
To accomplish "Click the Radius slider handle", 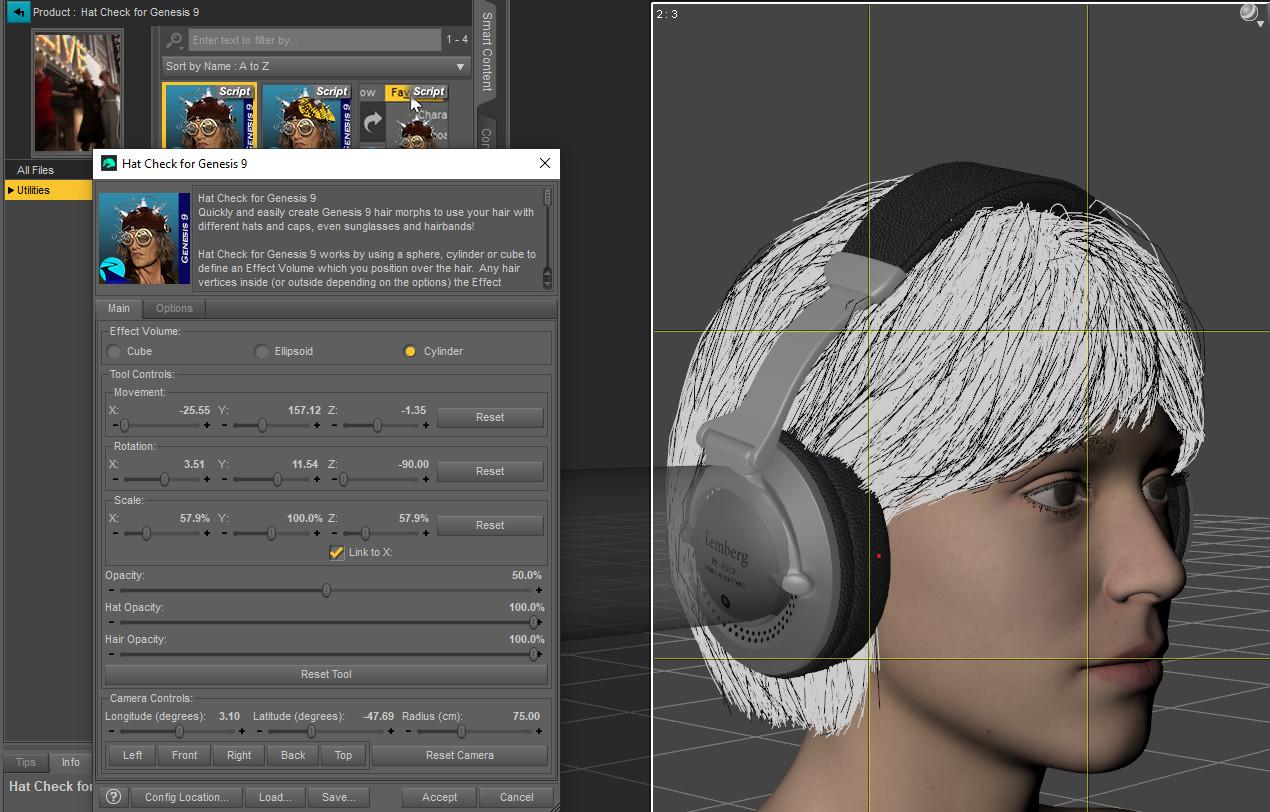I will click(461, 731).
